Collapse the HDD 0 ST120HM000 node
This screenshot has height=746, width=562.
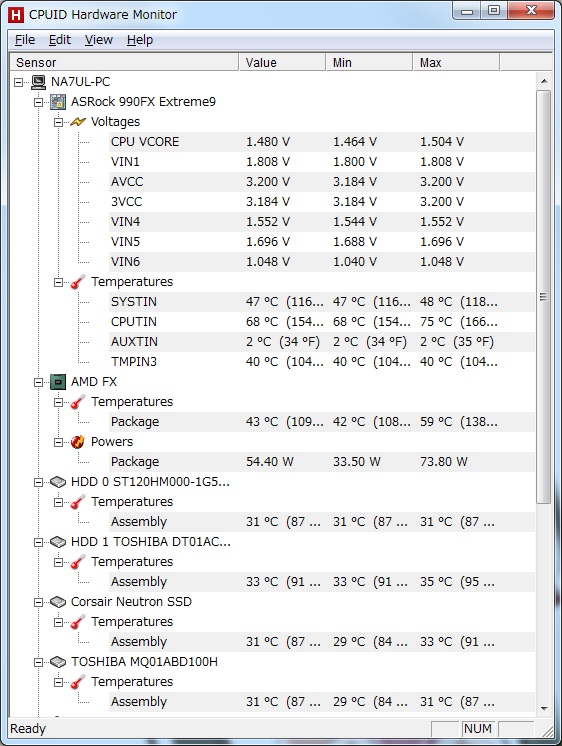(39, 482)
